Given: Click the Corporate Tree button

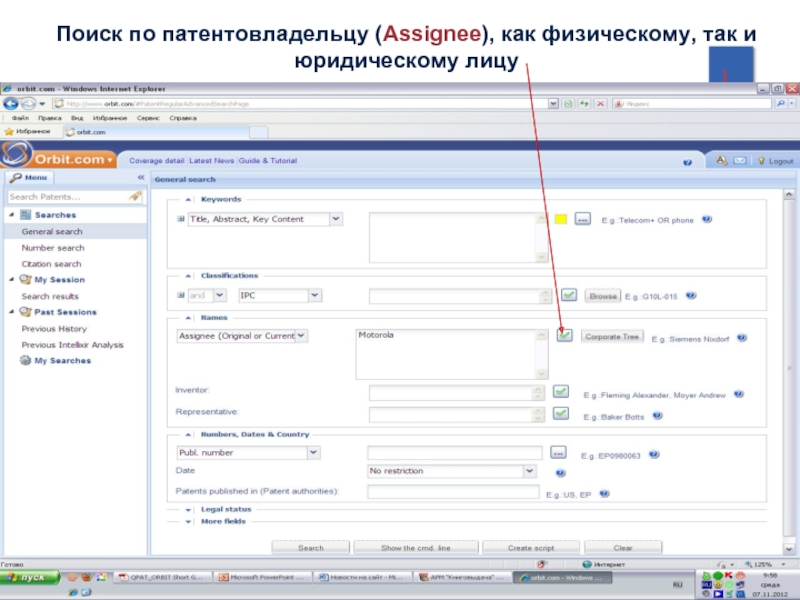Looking at the screenshot, I should point(611,337).
